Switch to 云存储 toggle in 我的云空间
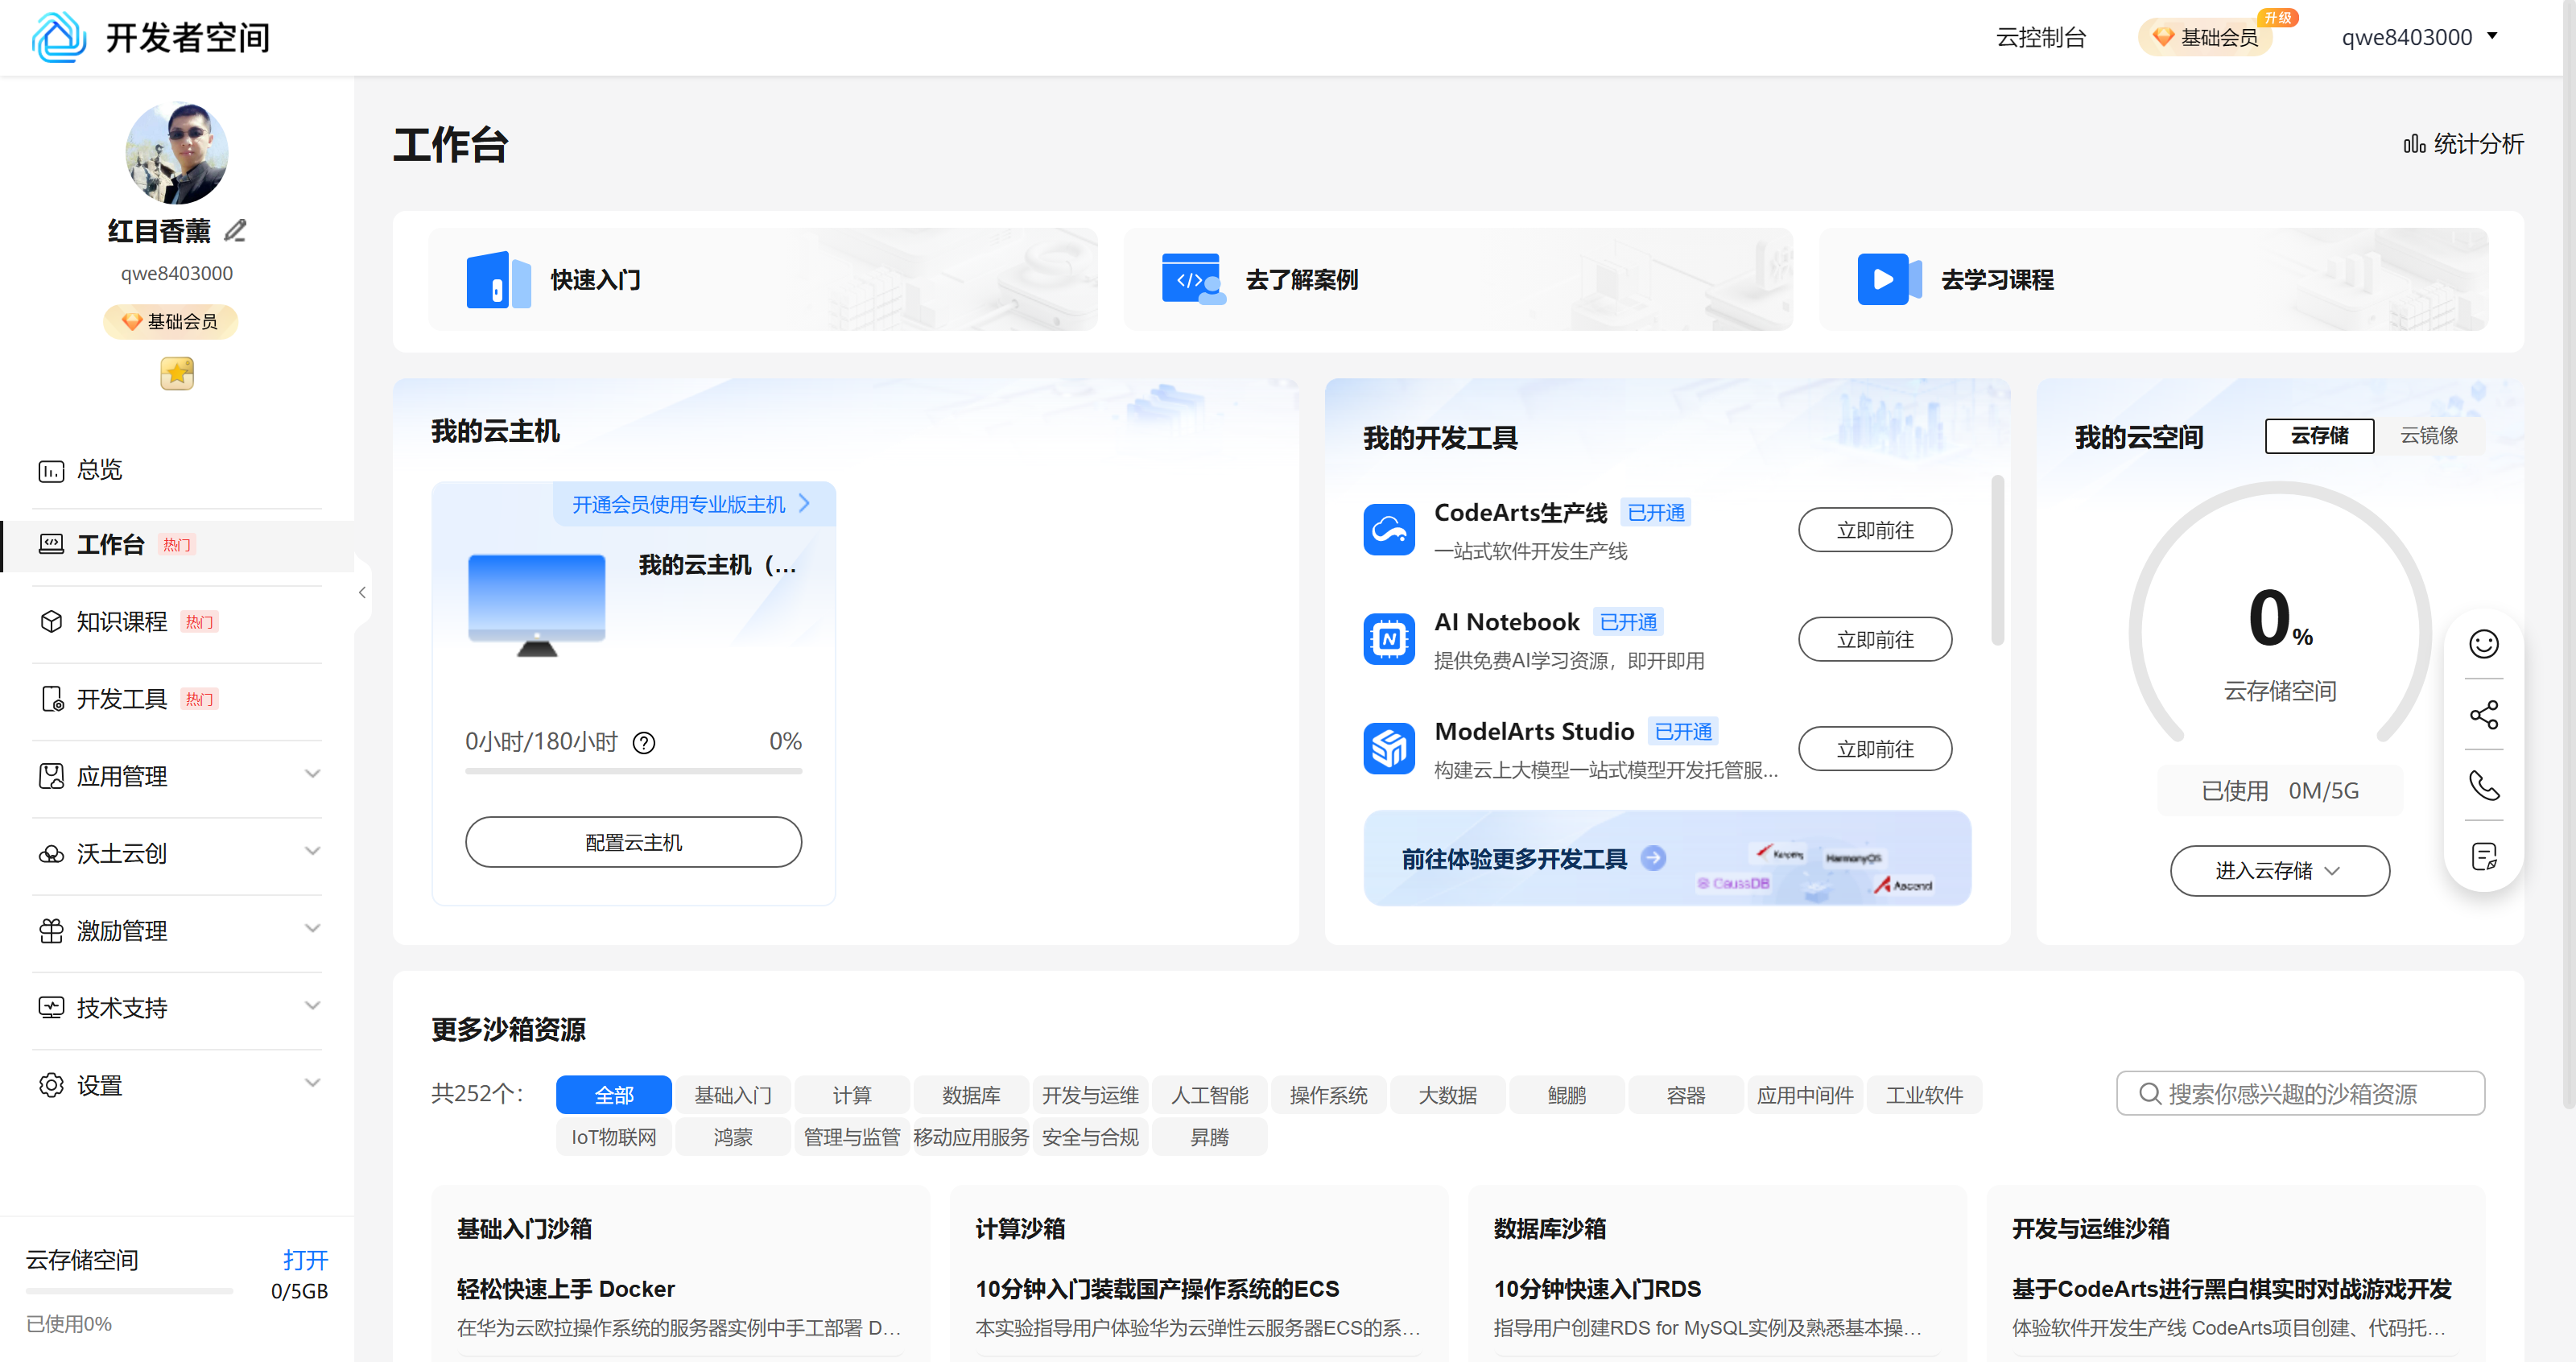2576x1362 pixels. (x=2319, y=436)
